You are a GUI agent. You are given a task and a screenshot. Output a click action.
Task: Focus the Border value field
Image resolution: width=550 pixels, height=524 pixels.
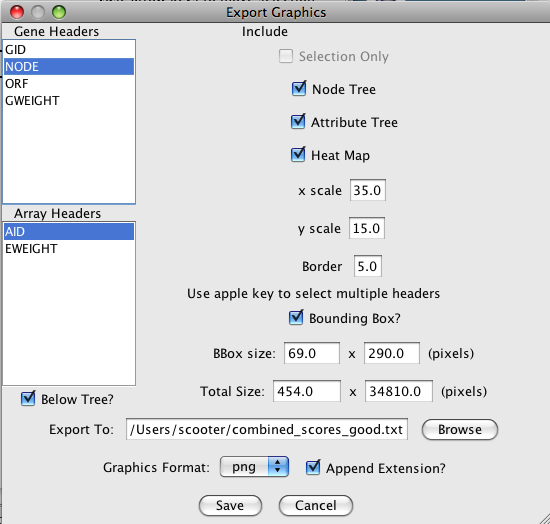click(x=368, y=266)
